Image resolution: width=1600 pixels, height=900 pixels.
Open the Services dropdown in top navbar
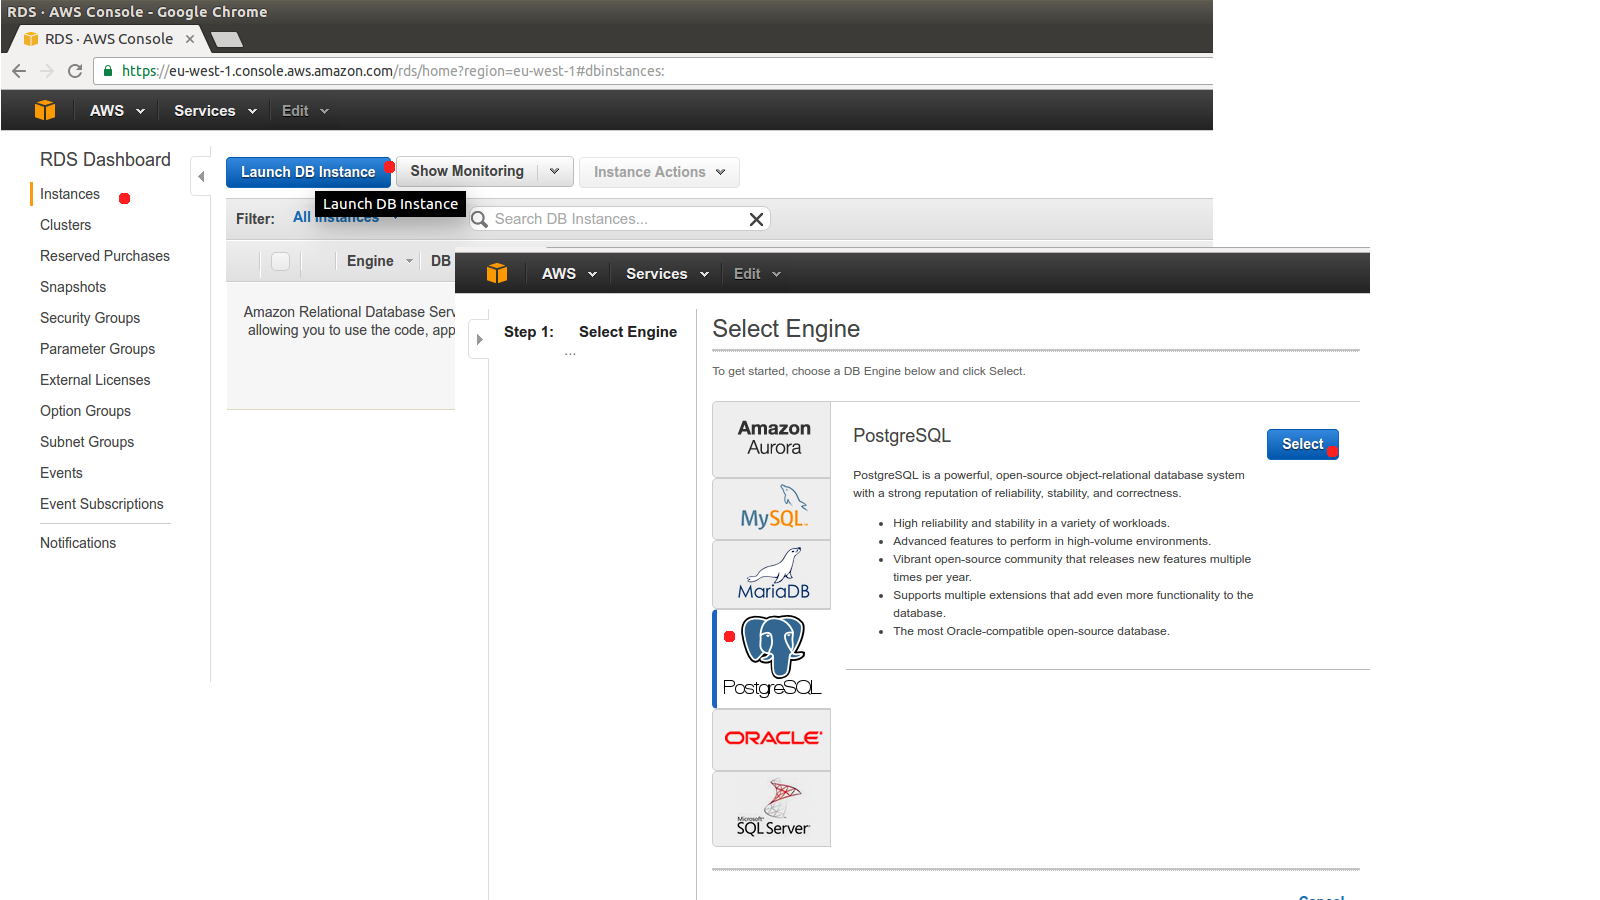pos(215,111)
